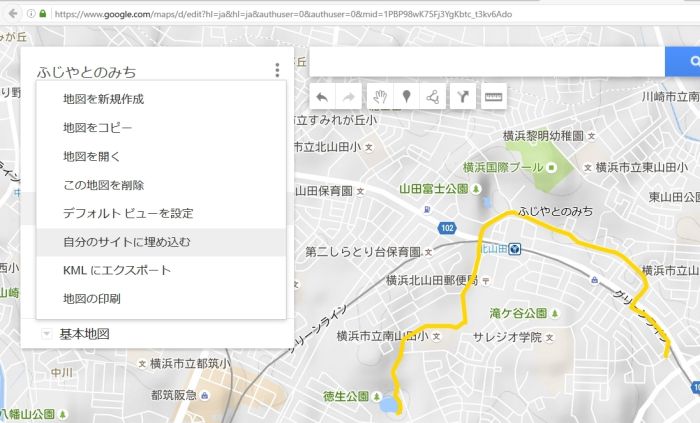Click the green padlock security icon
The image size is (700, 423).
(x=43, y=13)
